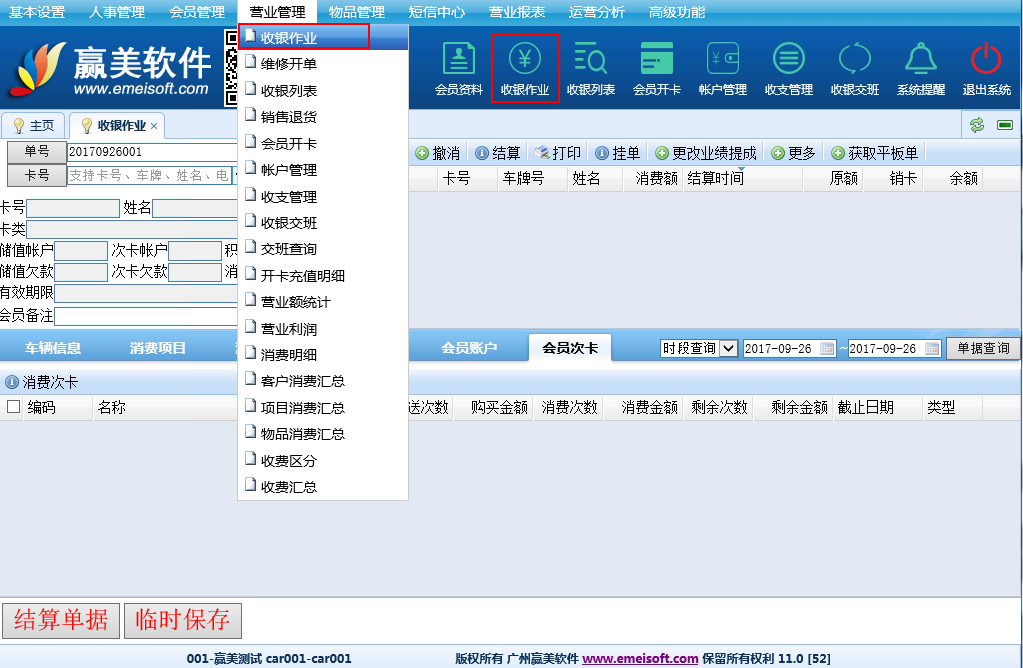Click the green refresh icon at top right
The width and height of the screenshot is (1023, 668).
tap(977, 125)
